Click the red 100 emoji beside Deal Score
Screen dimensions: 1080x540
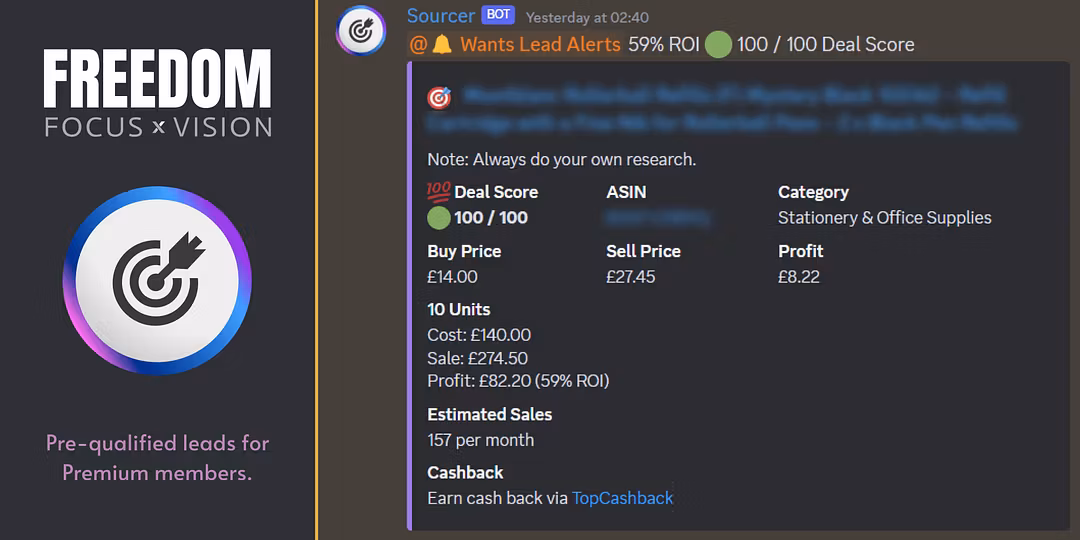tap(438, 191)
